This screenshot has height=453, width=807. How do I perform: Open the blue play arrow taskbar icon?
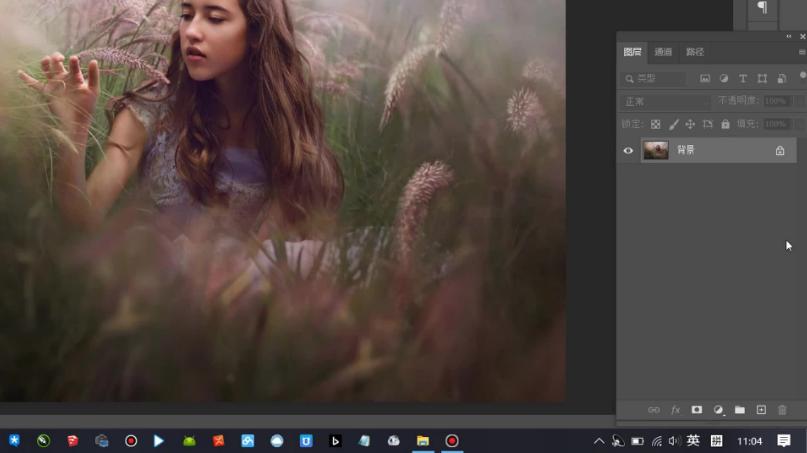(x=159, y=441)
